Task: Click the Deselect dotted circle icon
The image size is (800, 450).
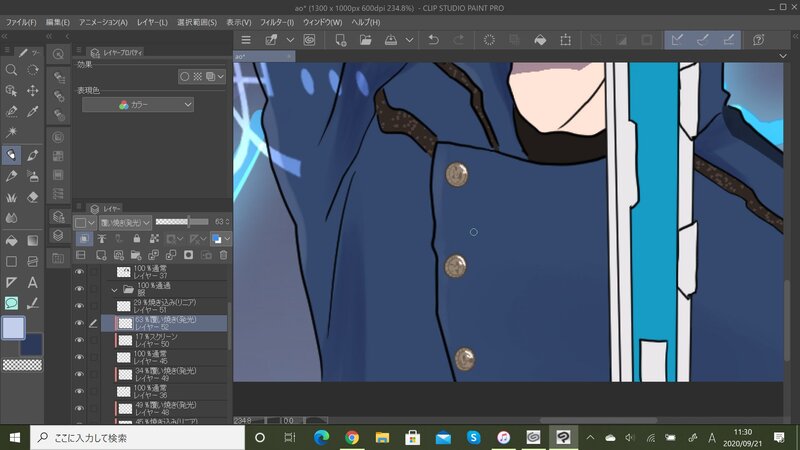Action: (x=489, y=40)
